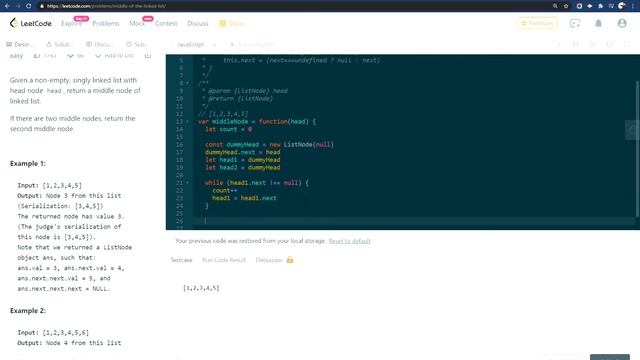Click the browser address bar URL
Image resolution: width=640 pixels, height=360 pixels.
pyautogui.click(x=106, y=6)
